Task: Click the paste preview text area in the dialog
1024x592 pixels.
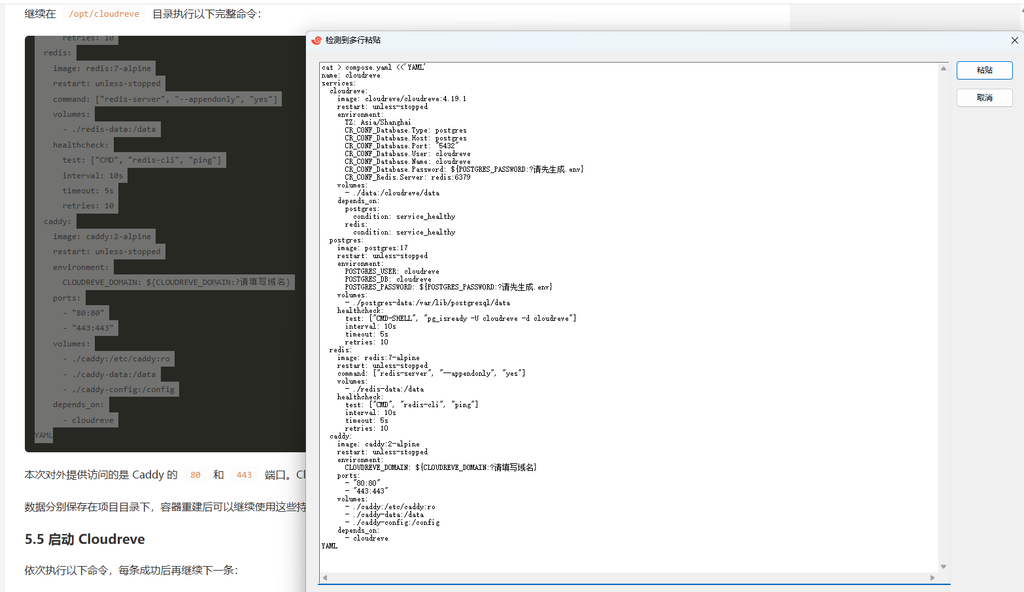Action: 629,318
